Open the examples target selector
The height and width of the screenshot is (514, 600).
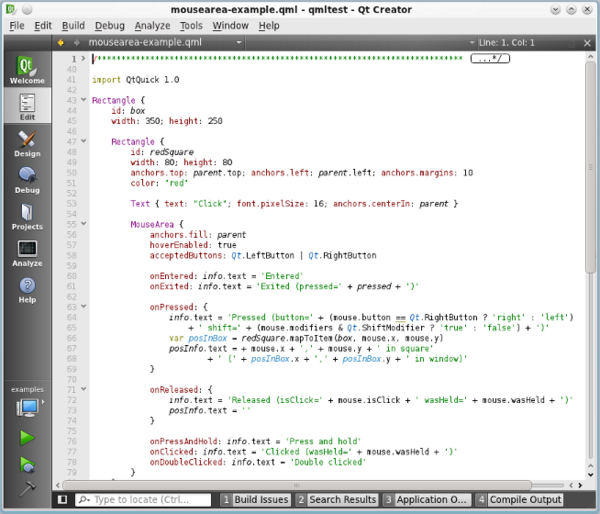[27, 407]
